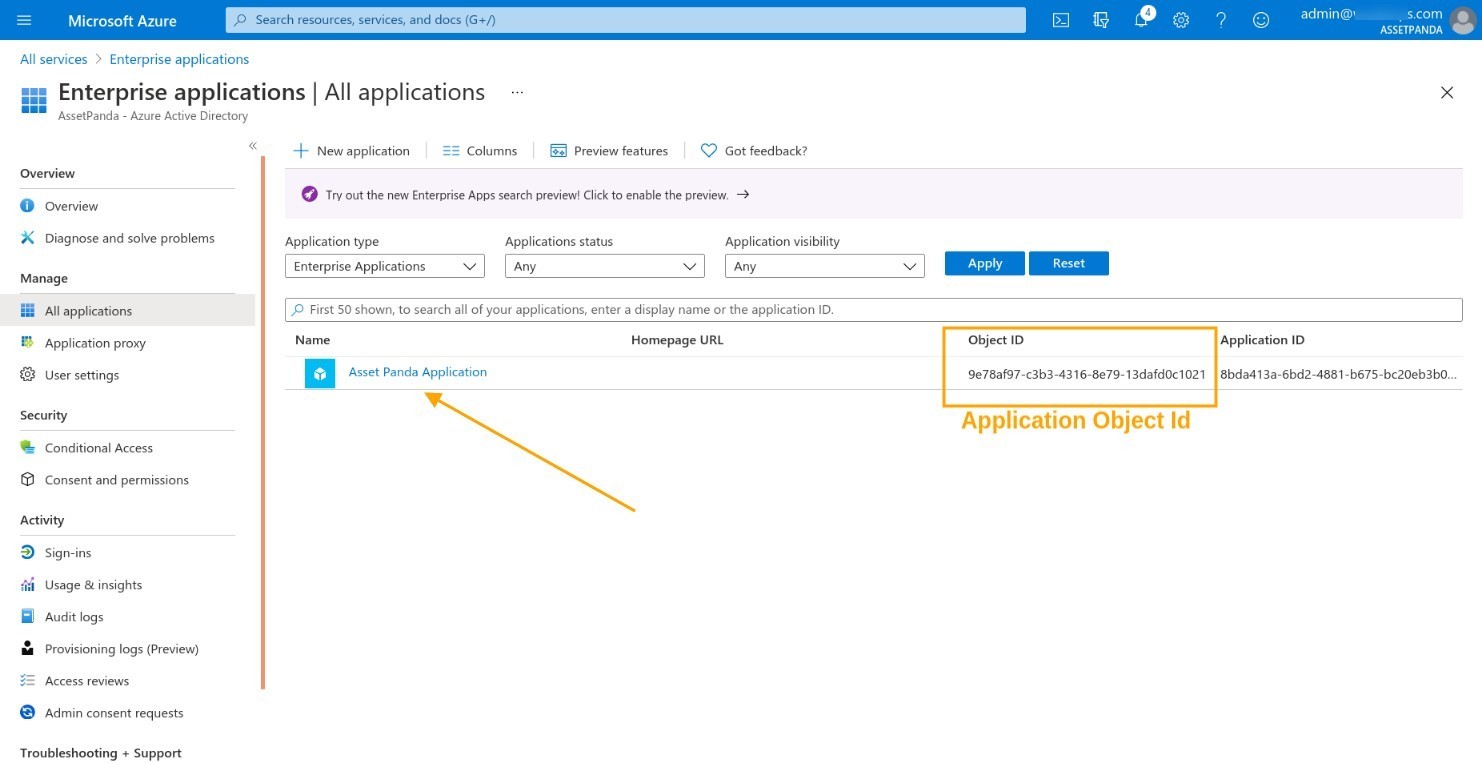Open Audit logs
The image size is (1482, 763).
[74, 617]
